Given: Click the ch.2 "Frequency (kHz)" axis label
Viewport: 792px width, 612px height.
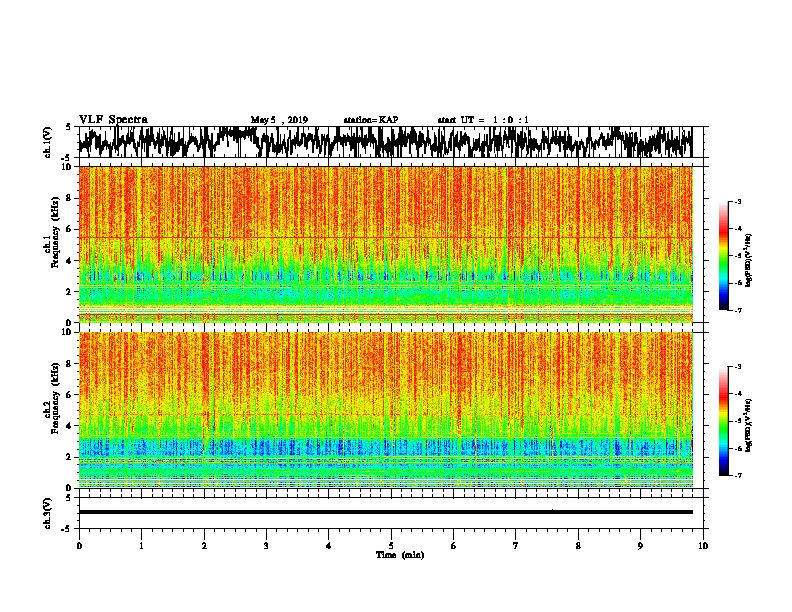Looking at the screenshot, I should (x=54, y=398).
